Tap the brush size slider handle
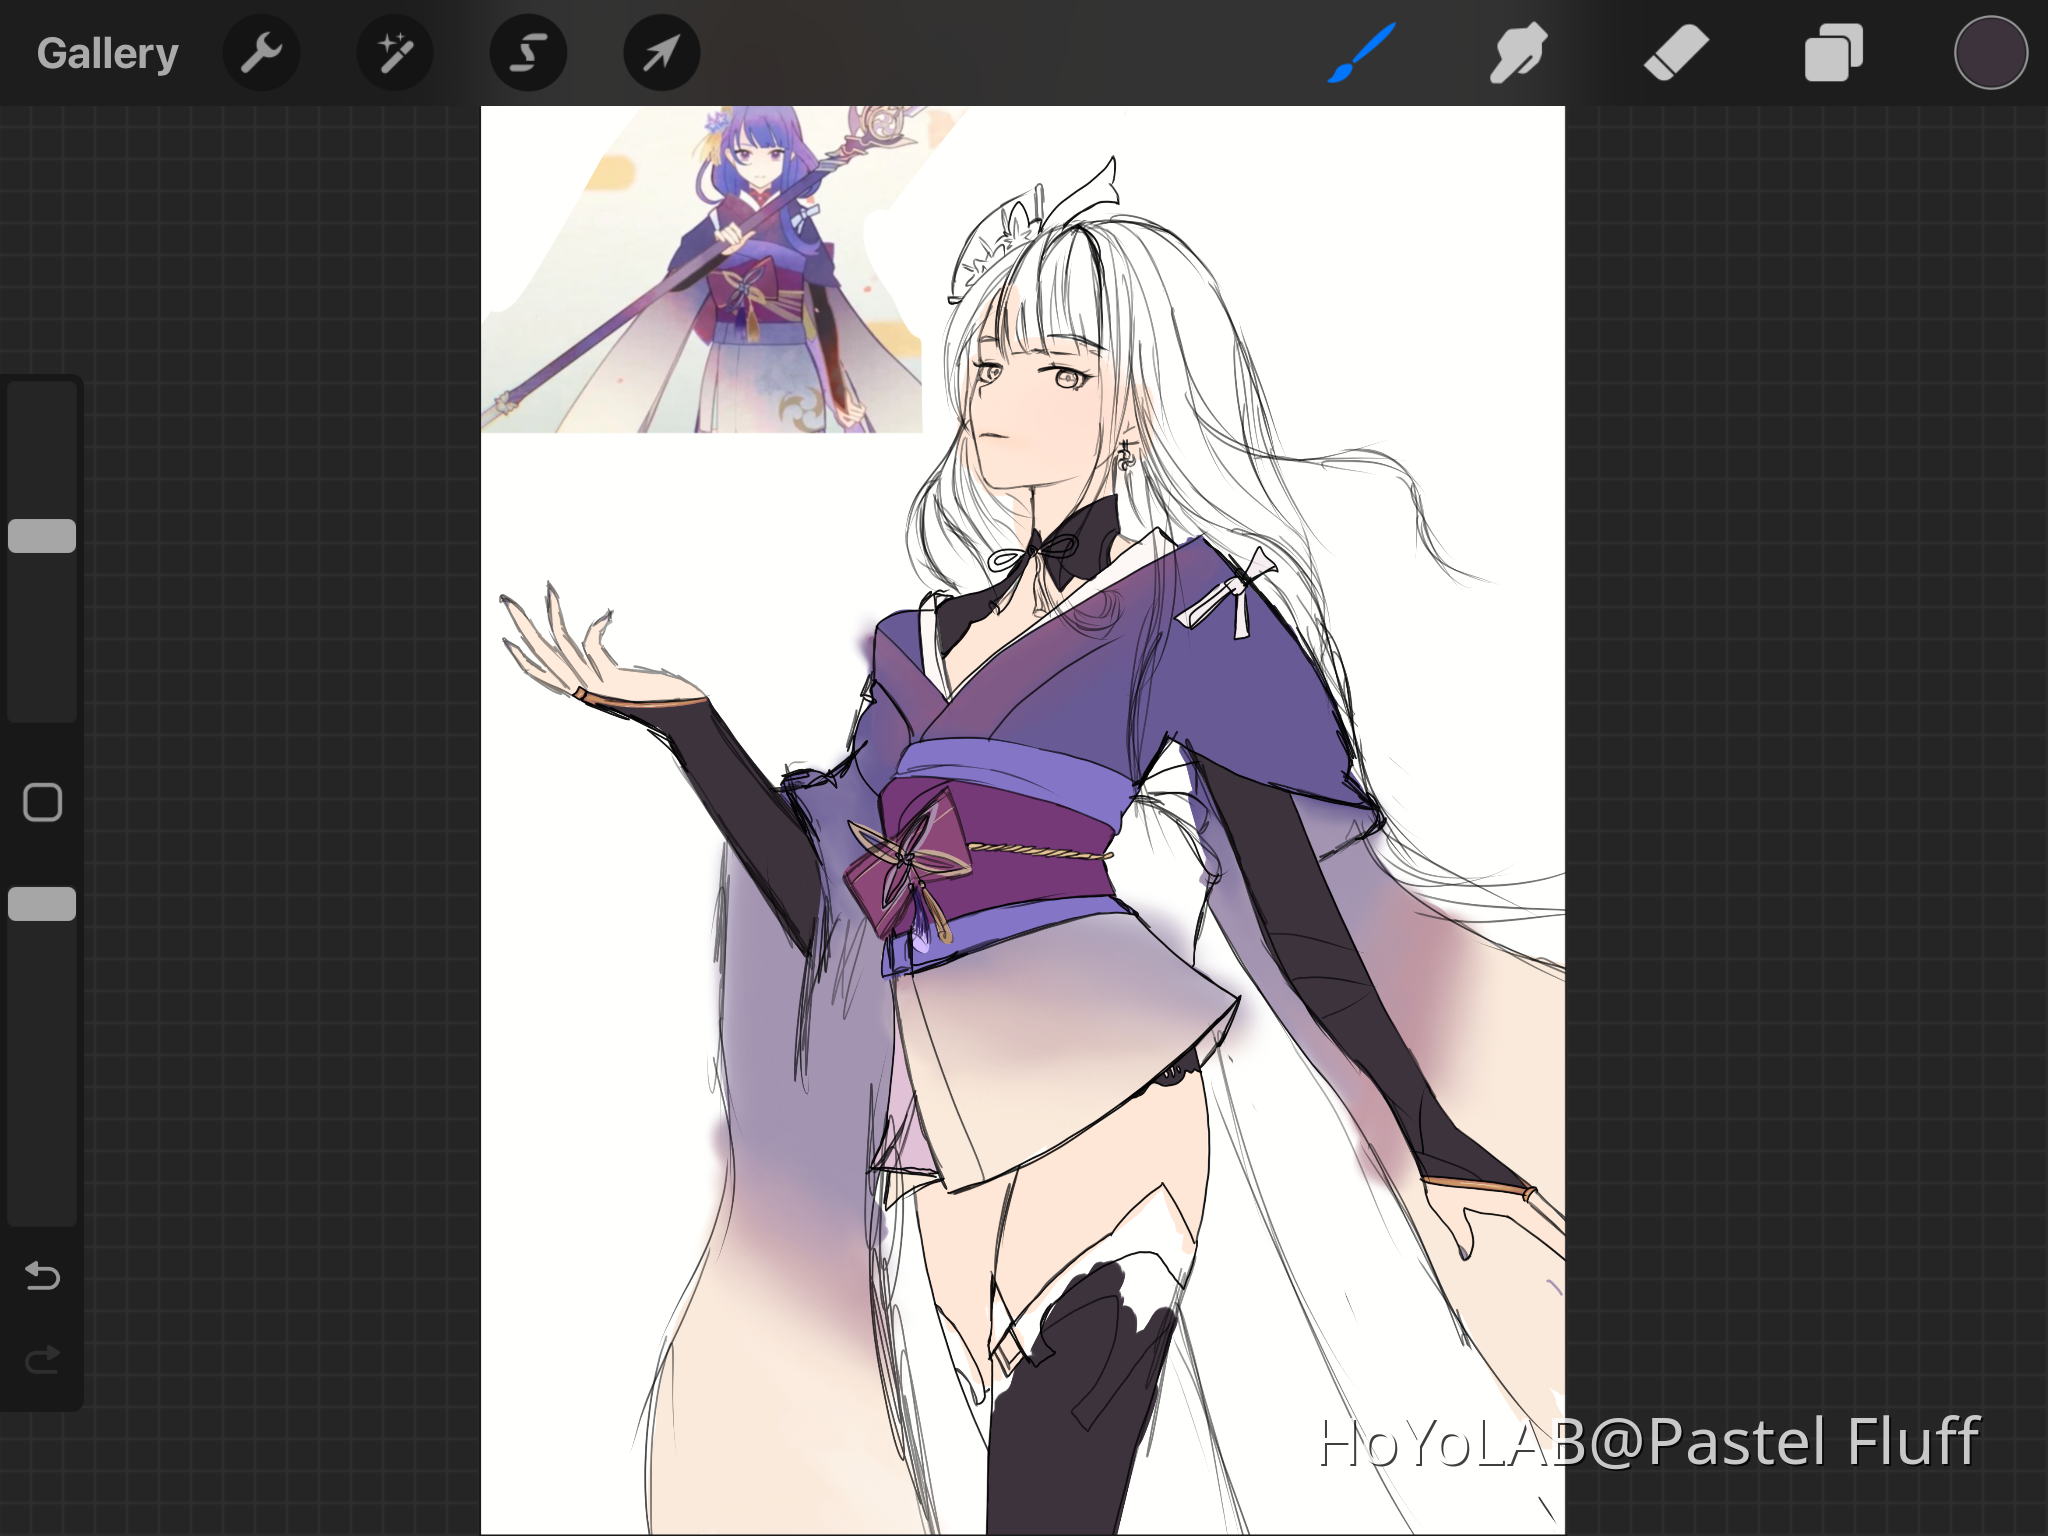 tap(42, 536)
